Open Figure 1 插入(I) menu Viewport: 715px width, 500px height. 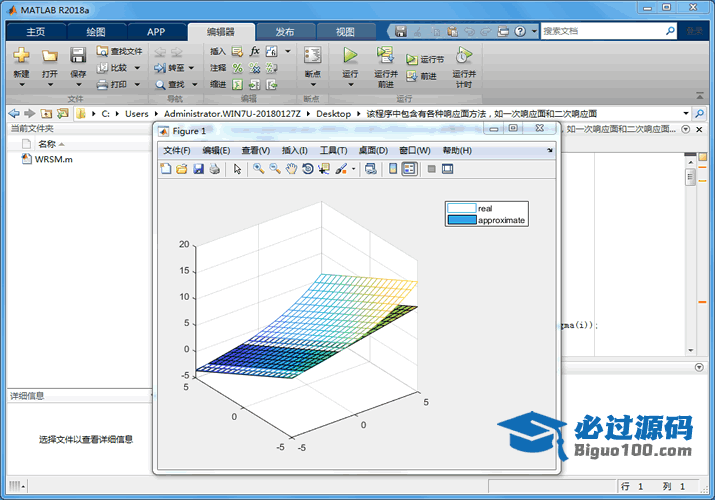tap(295, 150)
